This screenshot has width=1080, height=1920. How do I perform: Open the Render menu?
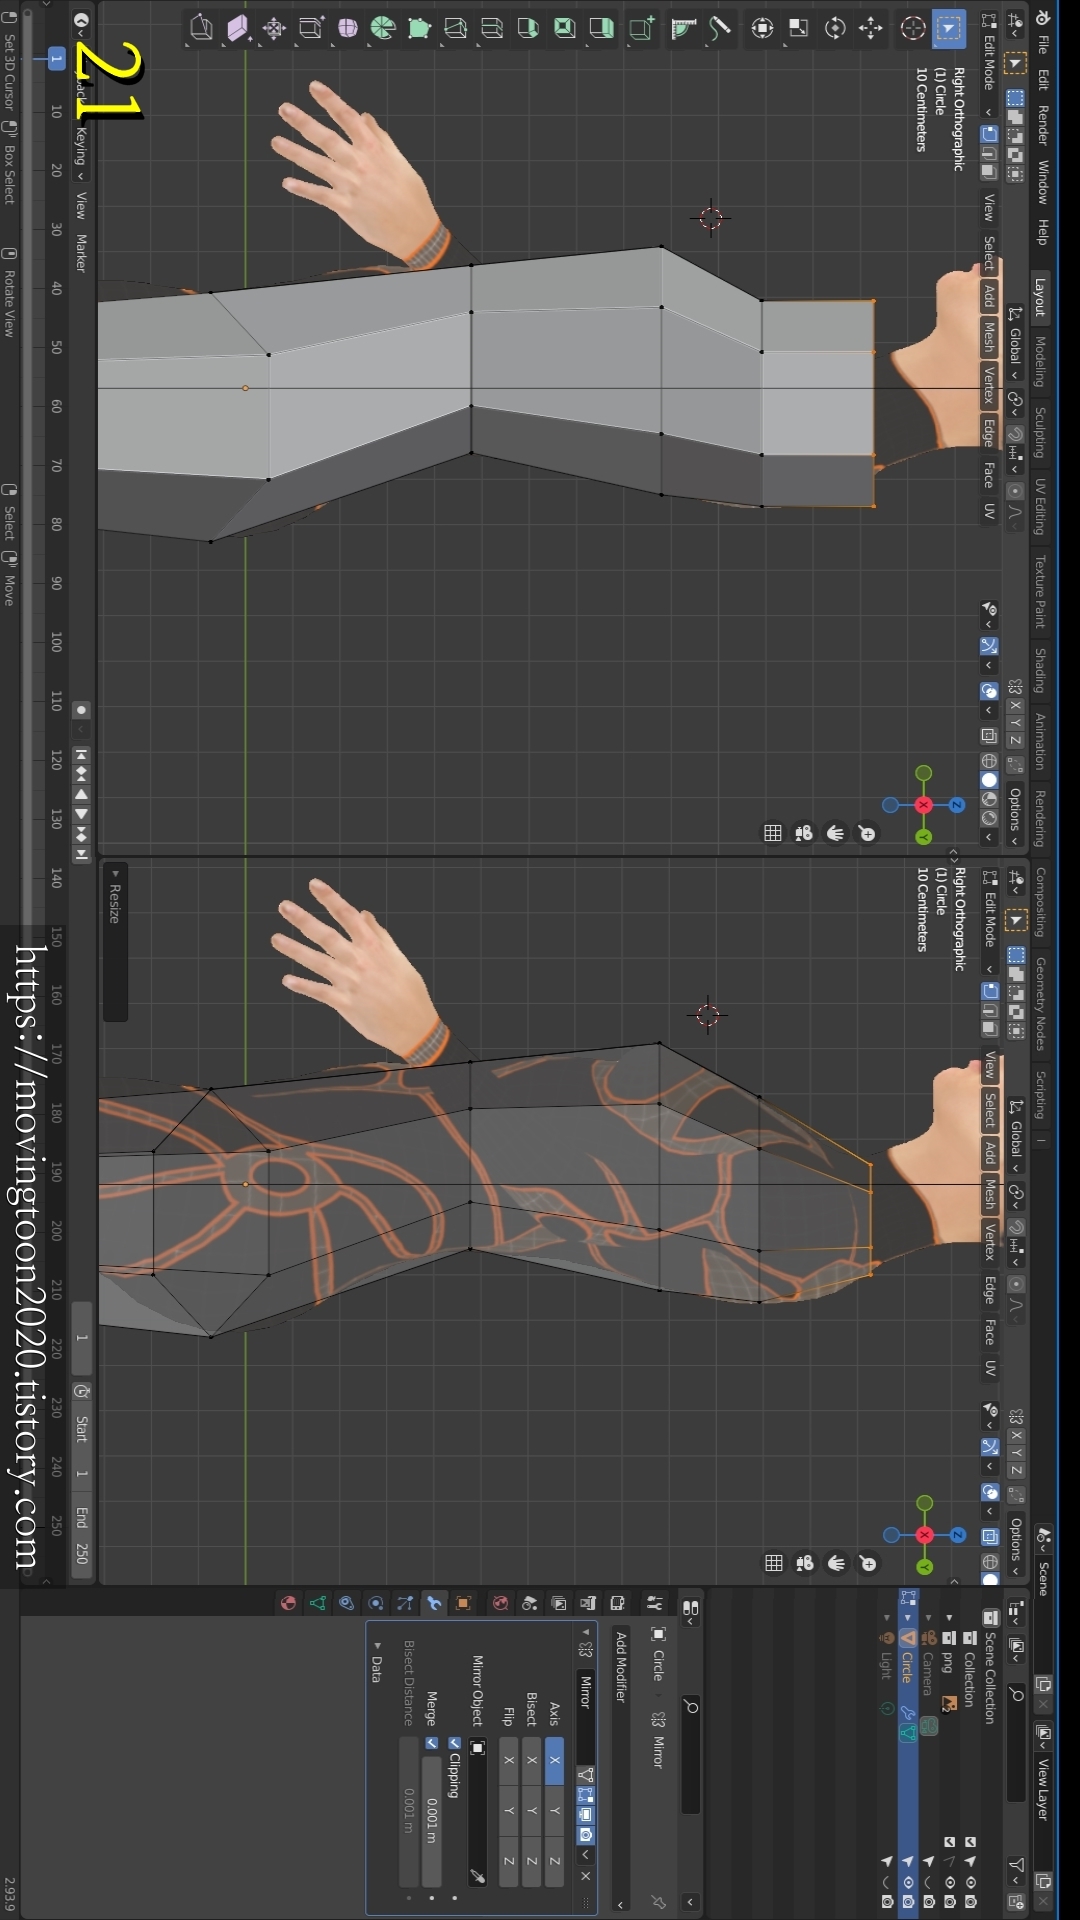click(x=1042, y=125)
